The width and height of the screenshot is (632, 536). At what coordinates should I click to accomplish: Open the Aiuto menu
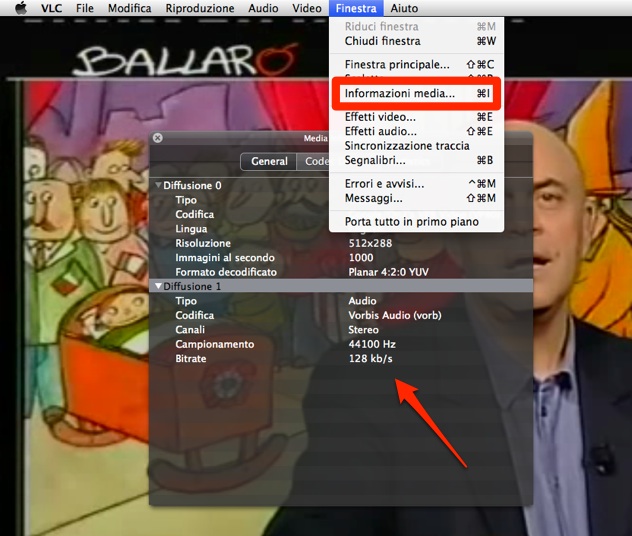[404, 8]
